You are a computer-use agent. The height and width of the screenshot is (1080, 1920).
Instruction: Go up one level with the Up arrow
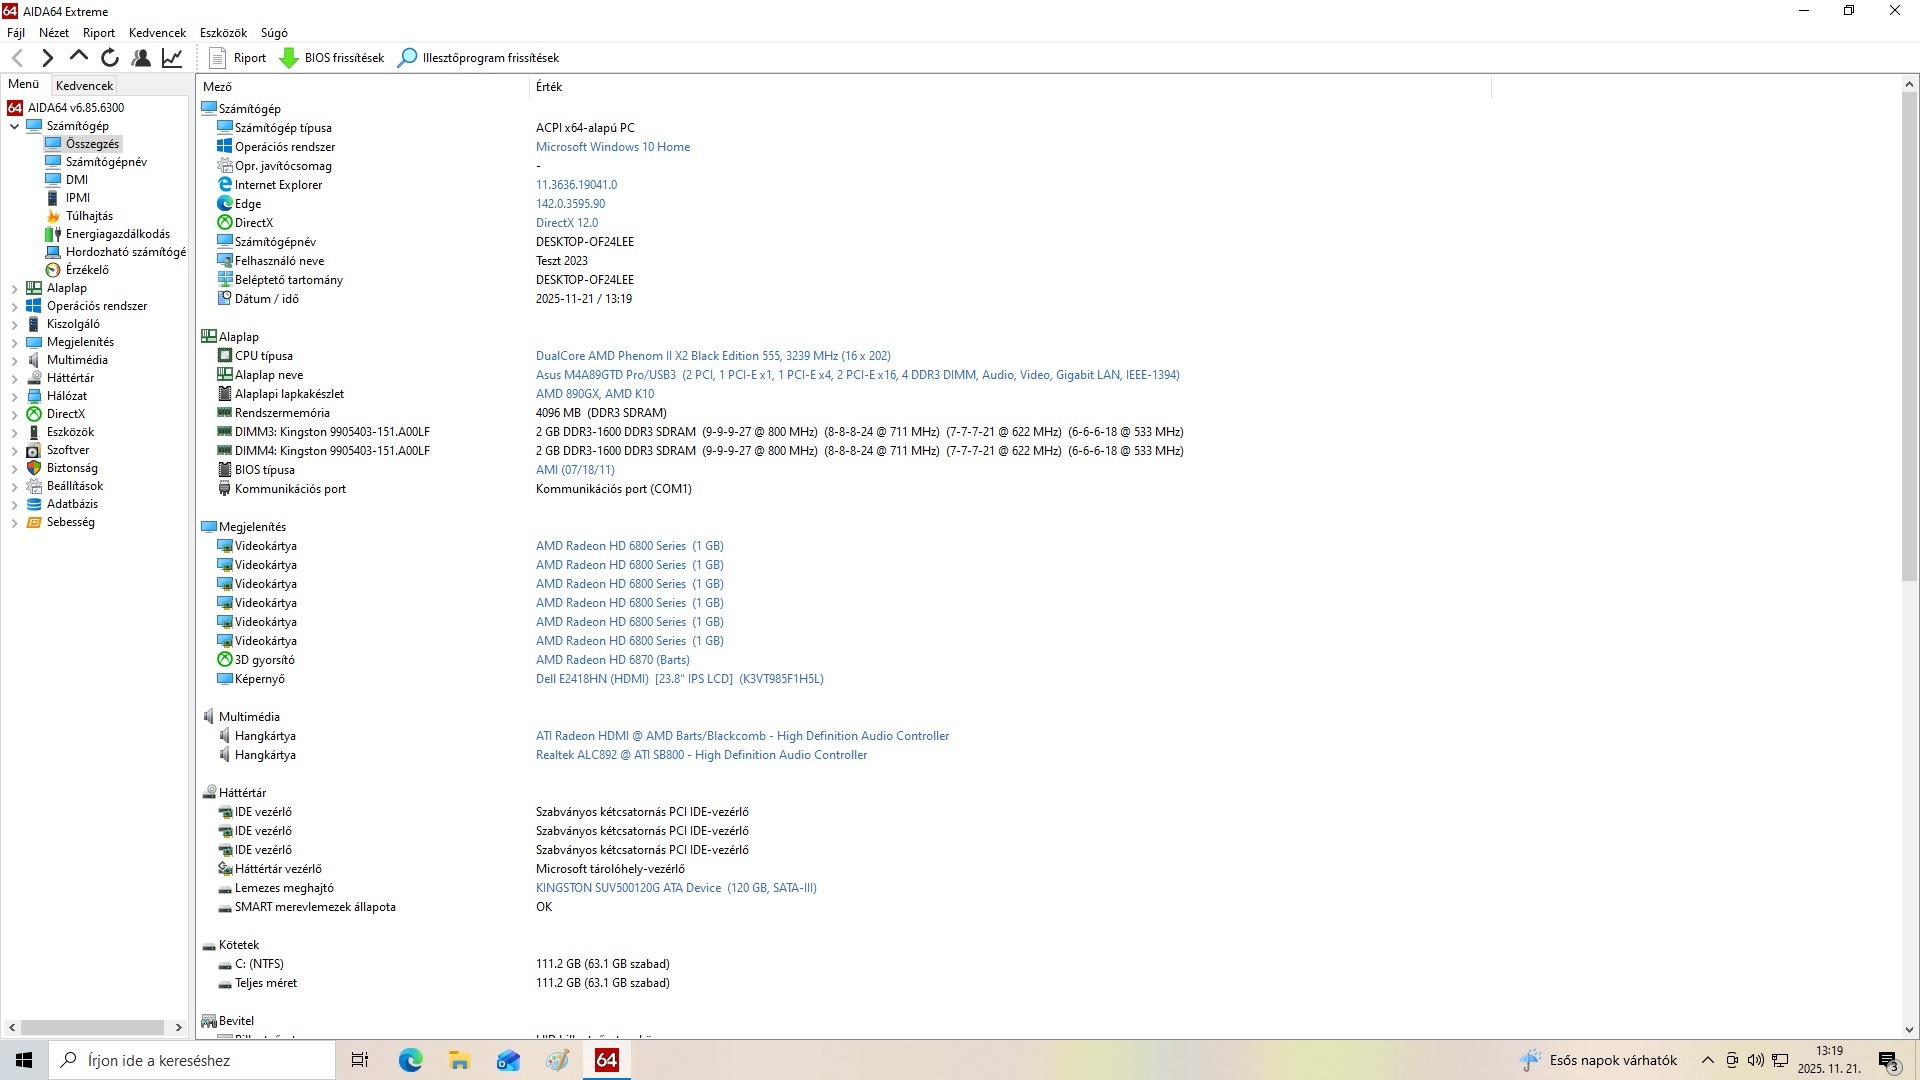pos(79,58)
